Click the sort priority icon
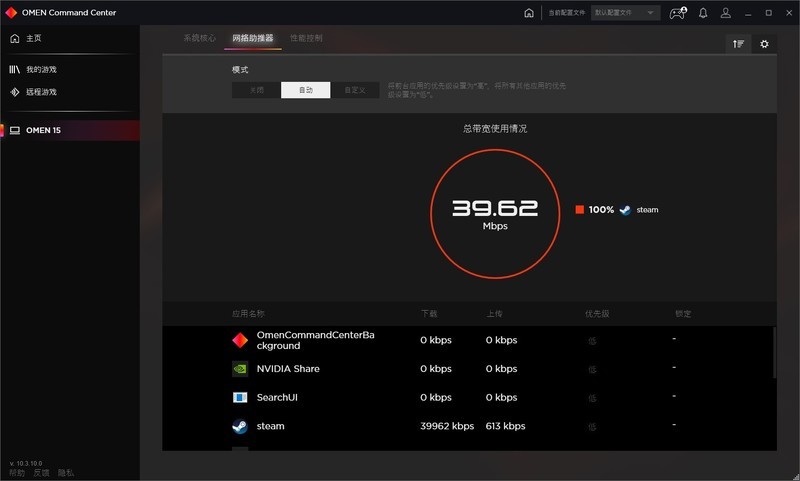 tap(738, 44)
